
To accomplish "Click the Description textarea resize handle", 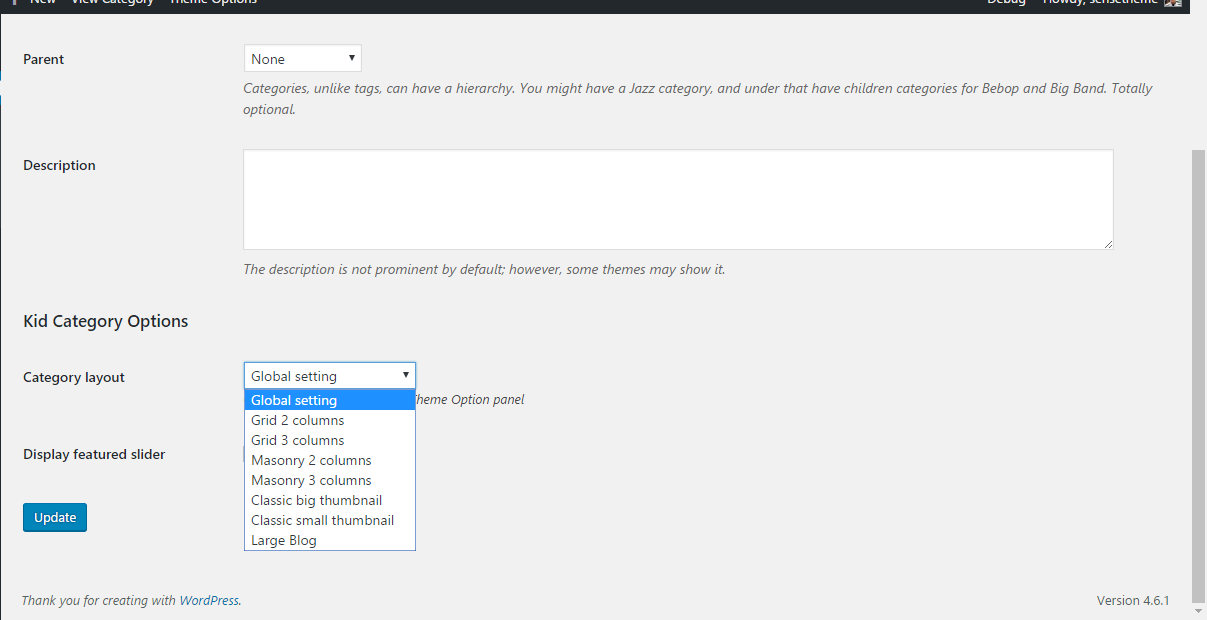I will 1107,243.
